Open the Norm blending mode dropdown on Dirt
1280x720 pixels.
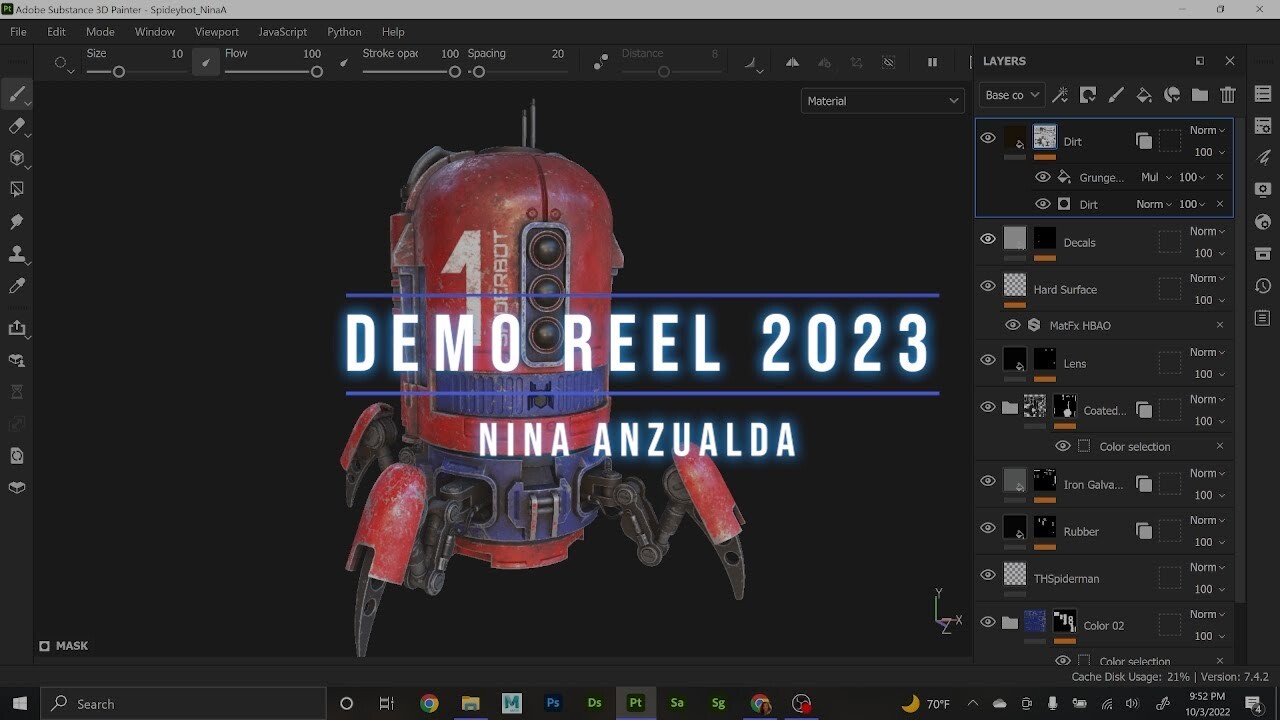1205,130
